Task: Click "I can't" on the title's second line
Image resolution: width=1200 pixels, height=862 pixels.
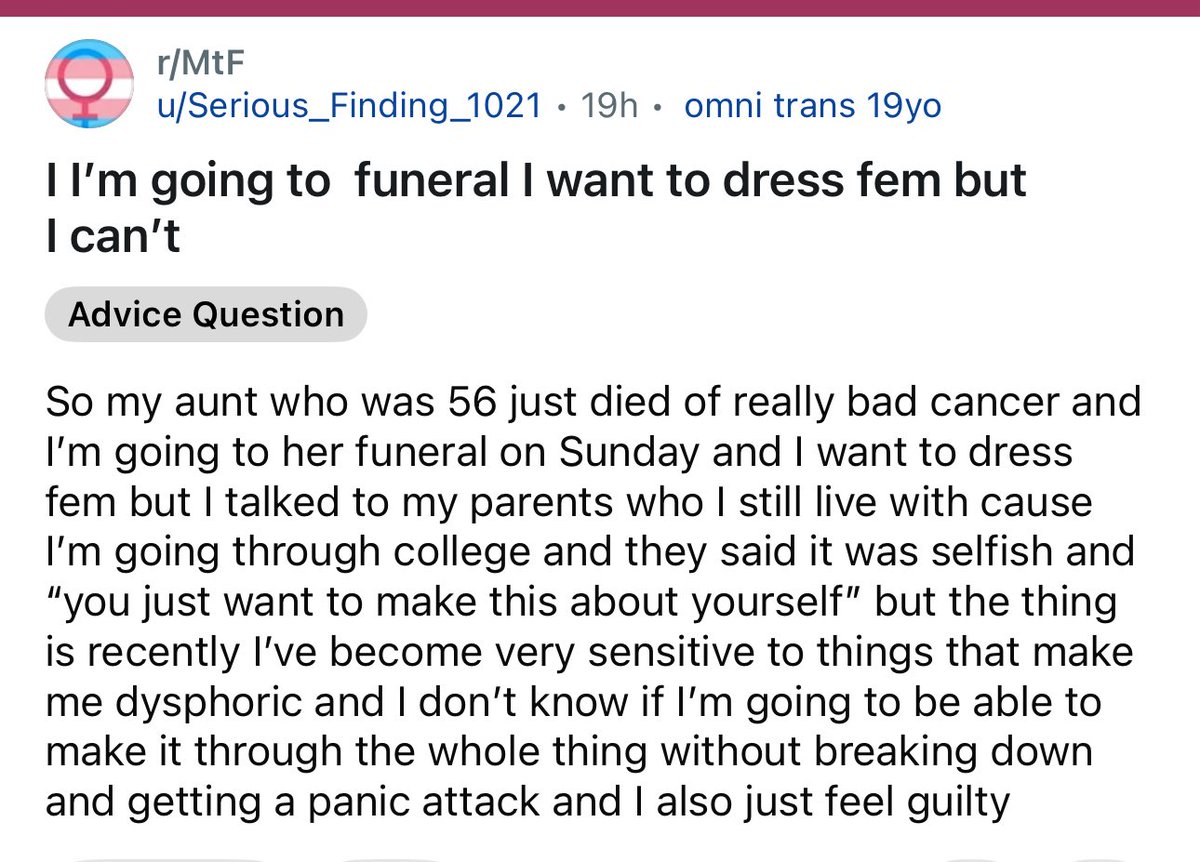Action: [x=113, y=237]
